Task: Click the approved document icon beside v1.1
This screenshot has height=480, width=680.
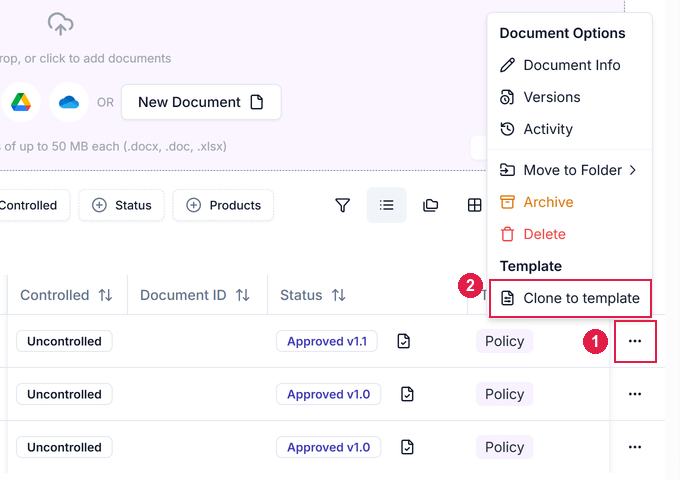Action: click(404, 341)
